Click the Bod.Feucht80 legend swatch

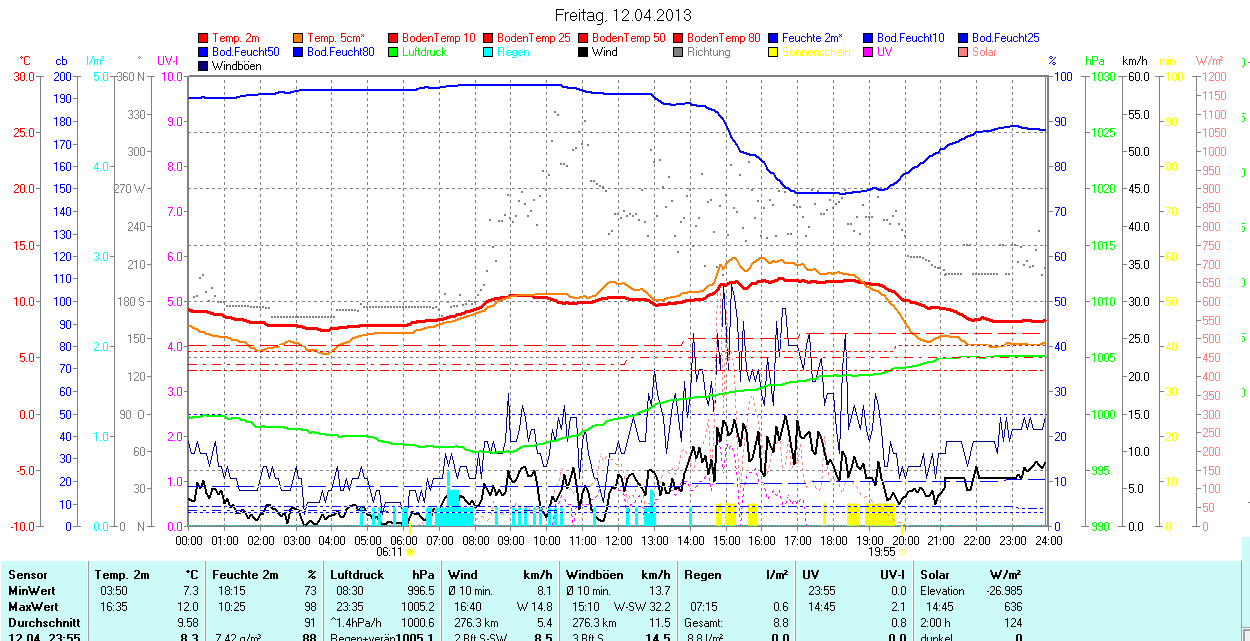point(298,52)
